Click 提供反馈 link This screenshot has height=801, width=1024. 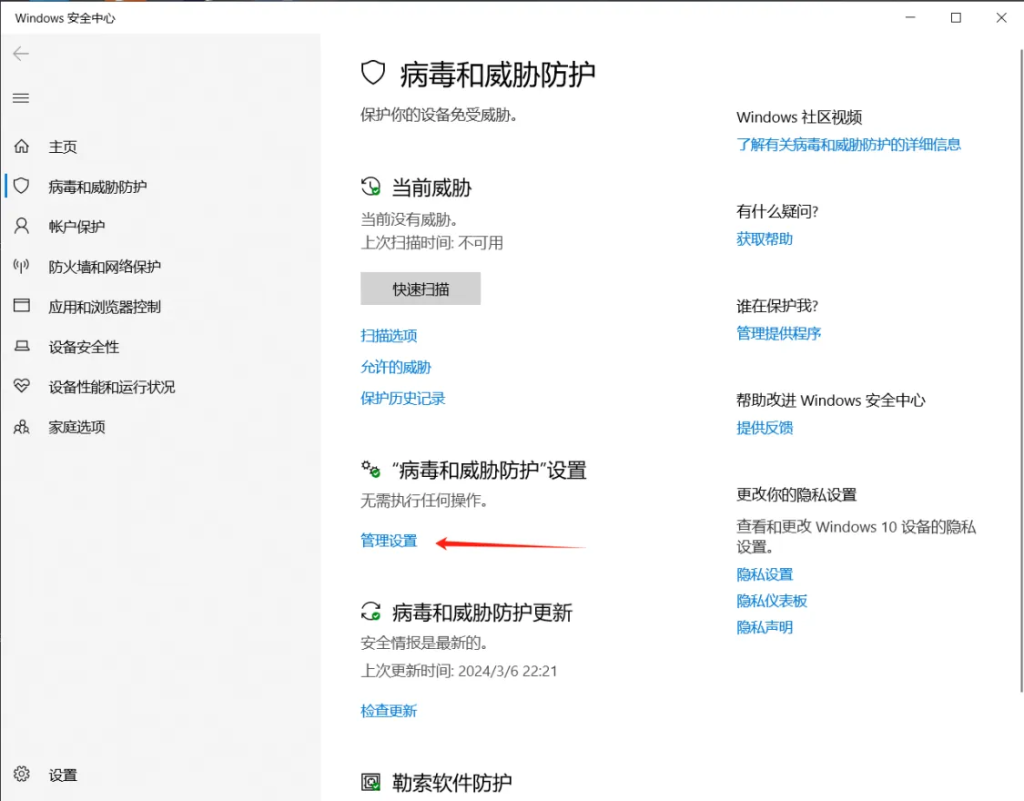click(764, 428)
